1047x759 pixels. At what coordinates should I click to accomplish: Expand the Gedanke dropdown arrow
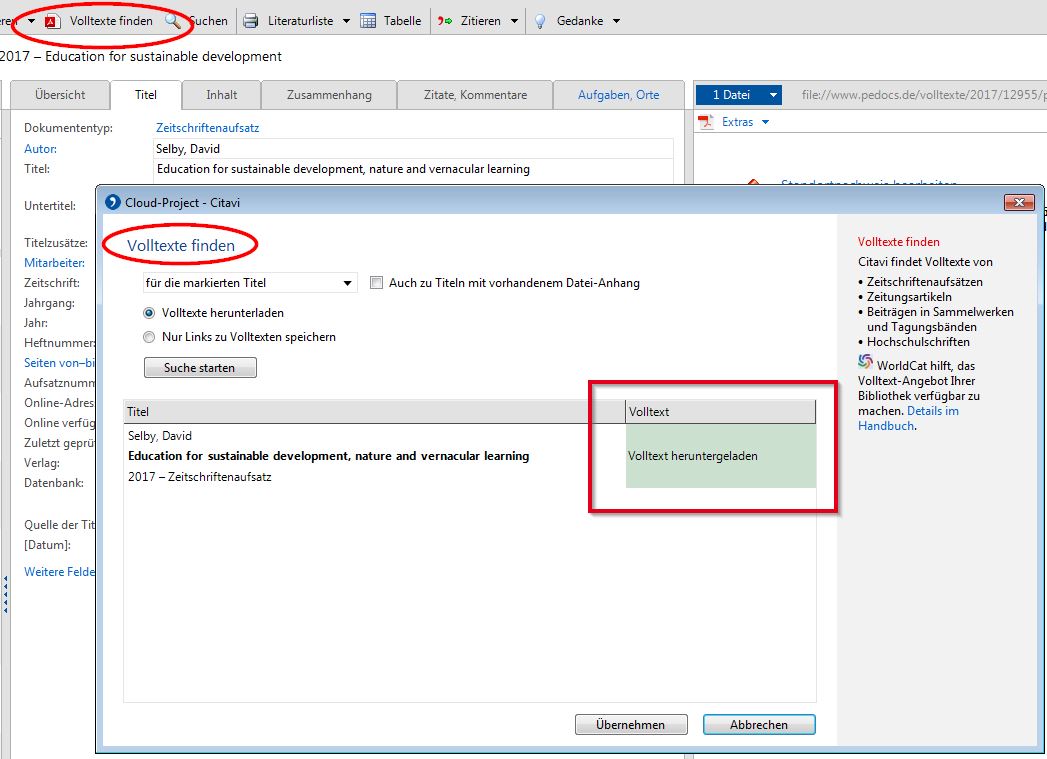(616, 21)
